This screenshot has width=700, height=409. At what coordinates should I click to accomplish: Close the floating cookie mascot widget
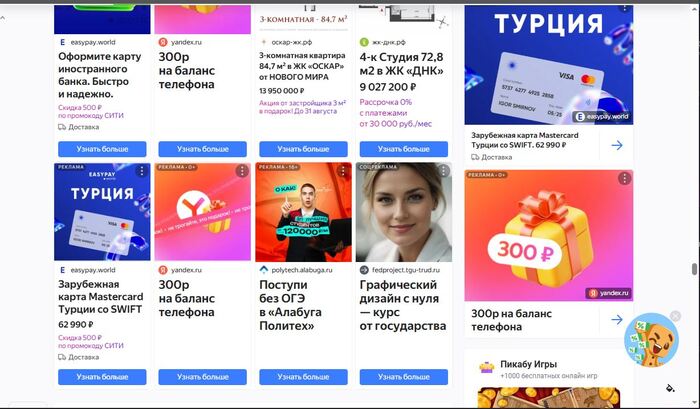click(x=675, y=316)
